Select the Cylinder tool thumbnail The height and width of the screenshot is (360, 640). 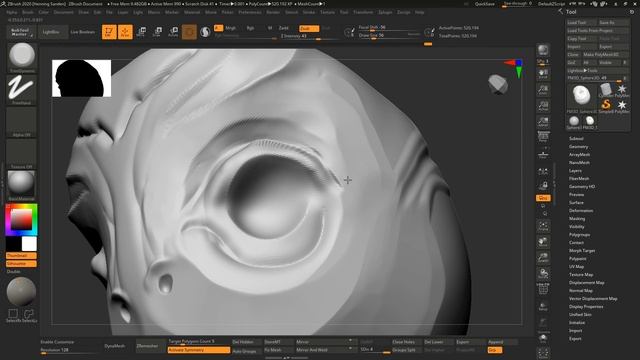[x=606, y=90]
